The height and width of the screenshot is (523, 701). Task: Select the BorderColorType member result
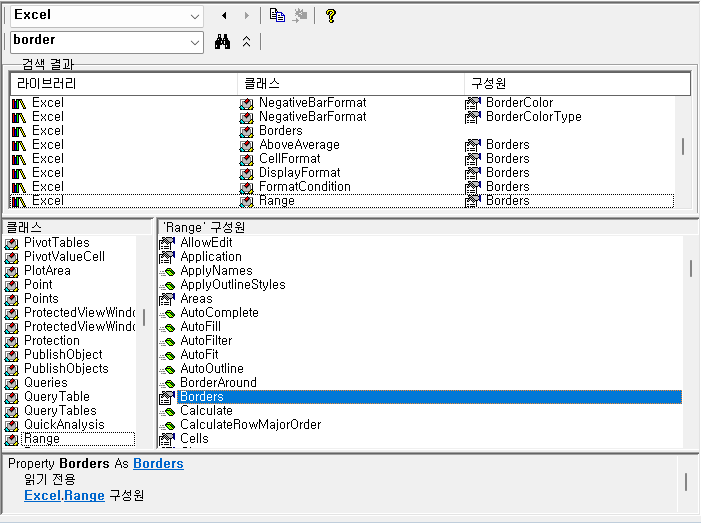point(534,117)
